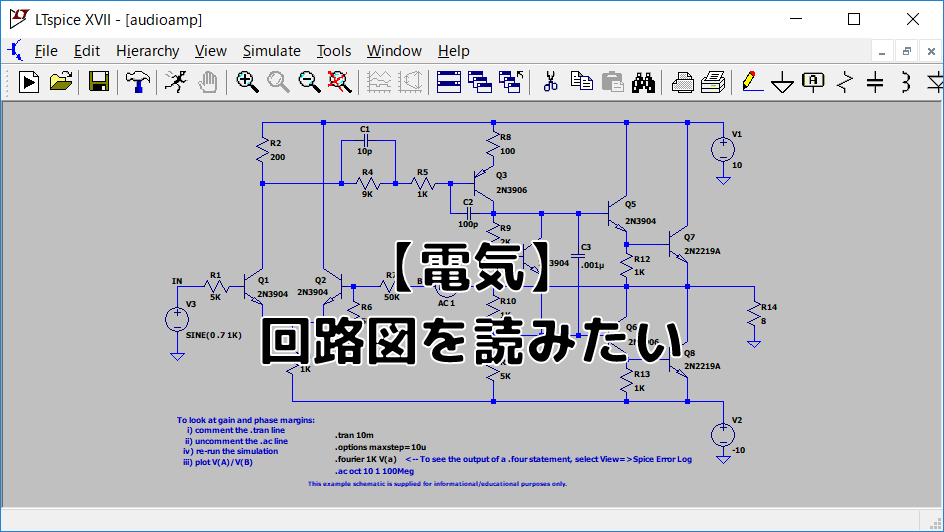Open the Tools menu

tap(334, 51)
